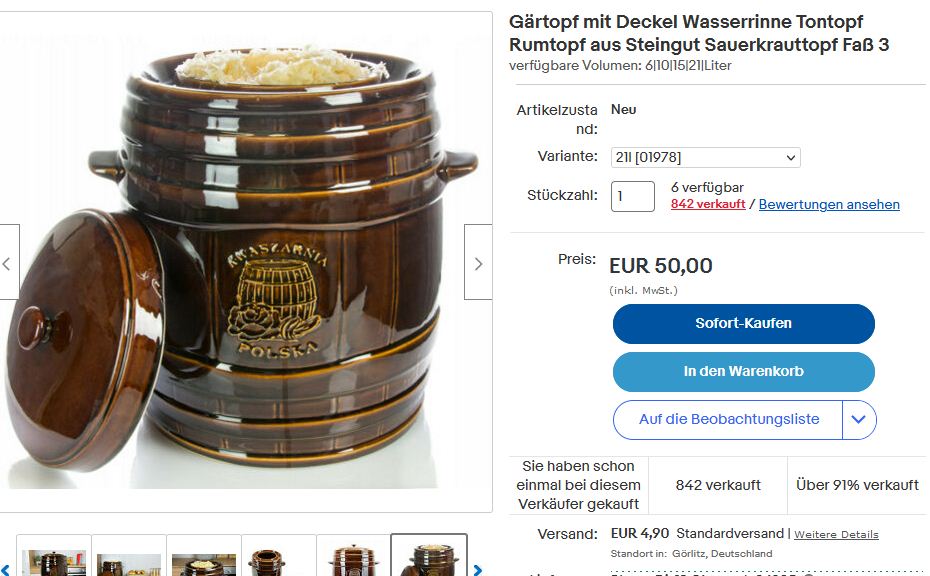Viewport: 930px width, 576px height.
Task: Expand watchlist options chevron button
Action: click(859, 420)
